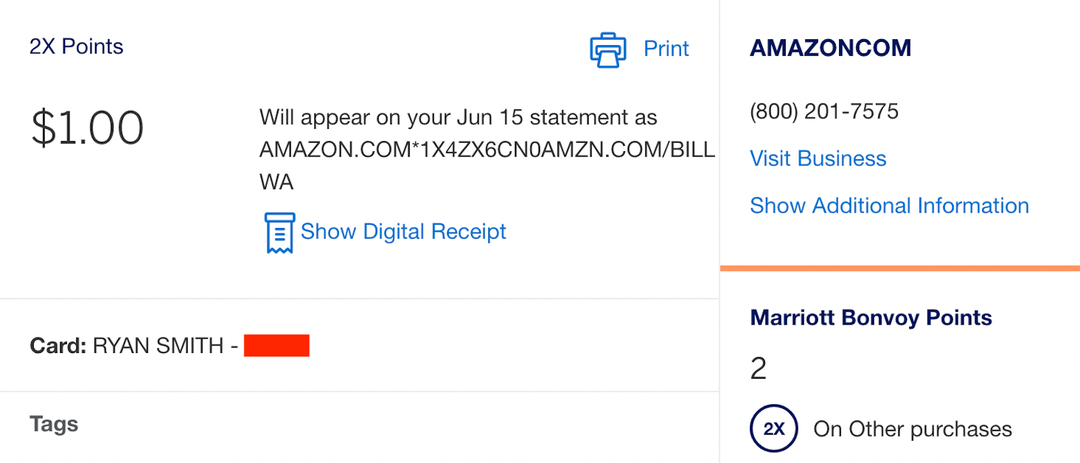
Task: Click the orange divider line
Action: pos(899,268)
